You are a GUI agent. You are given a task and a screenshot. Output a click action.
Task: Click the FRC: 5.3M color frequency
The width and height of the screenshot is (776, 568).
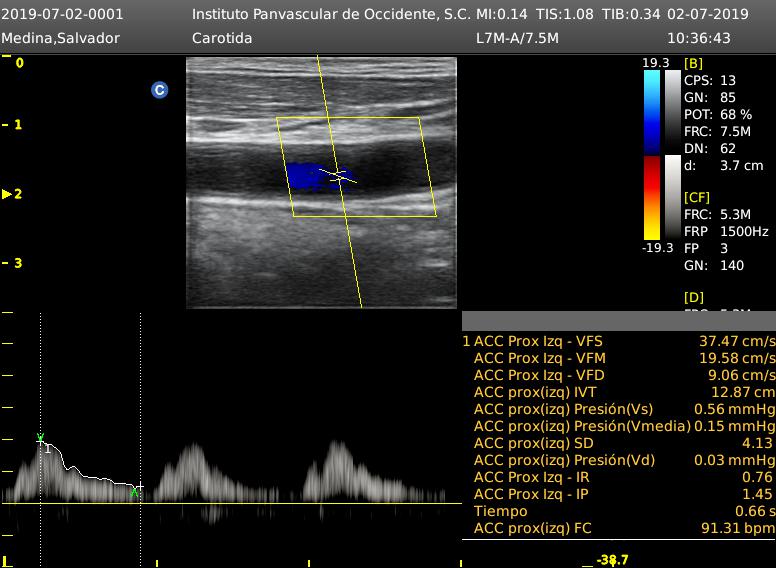coord(717,214)
